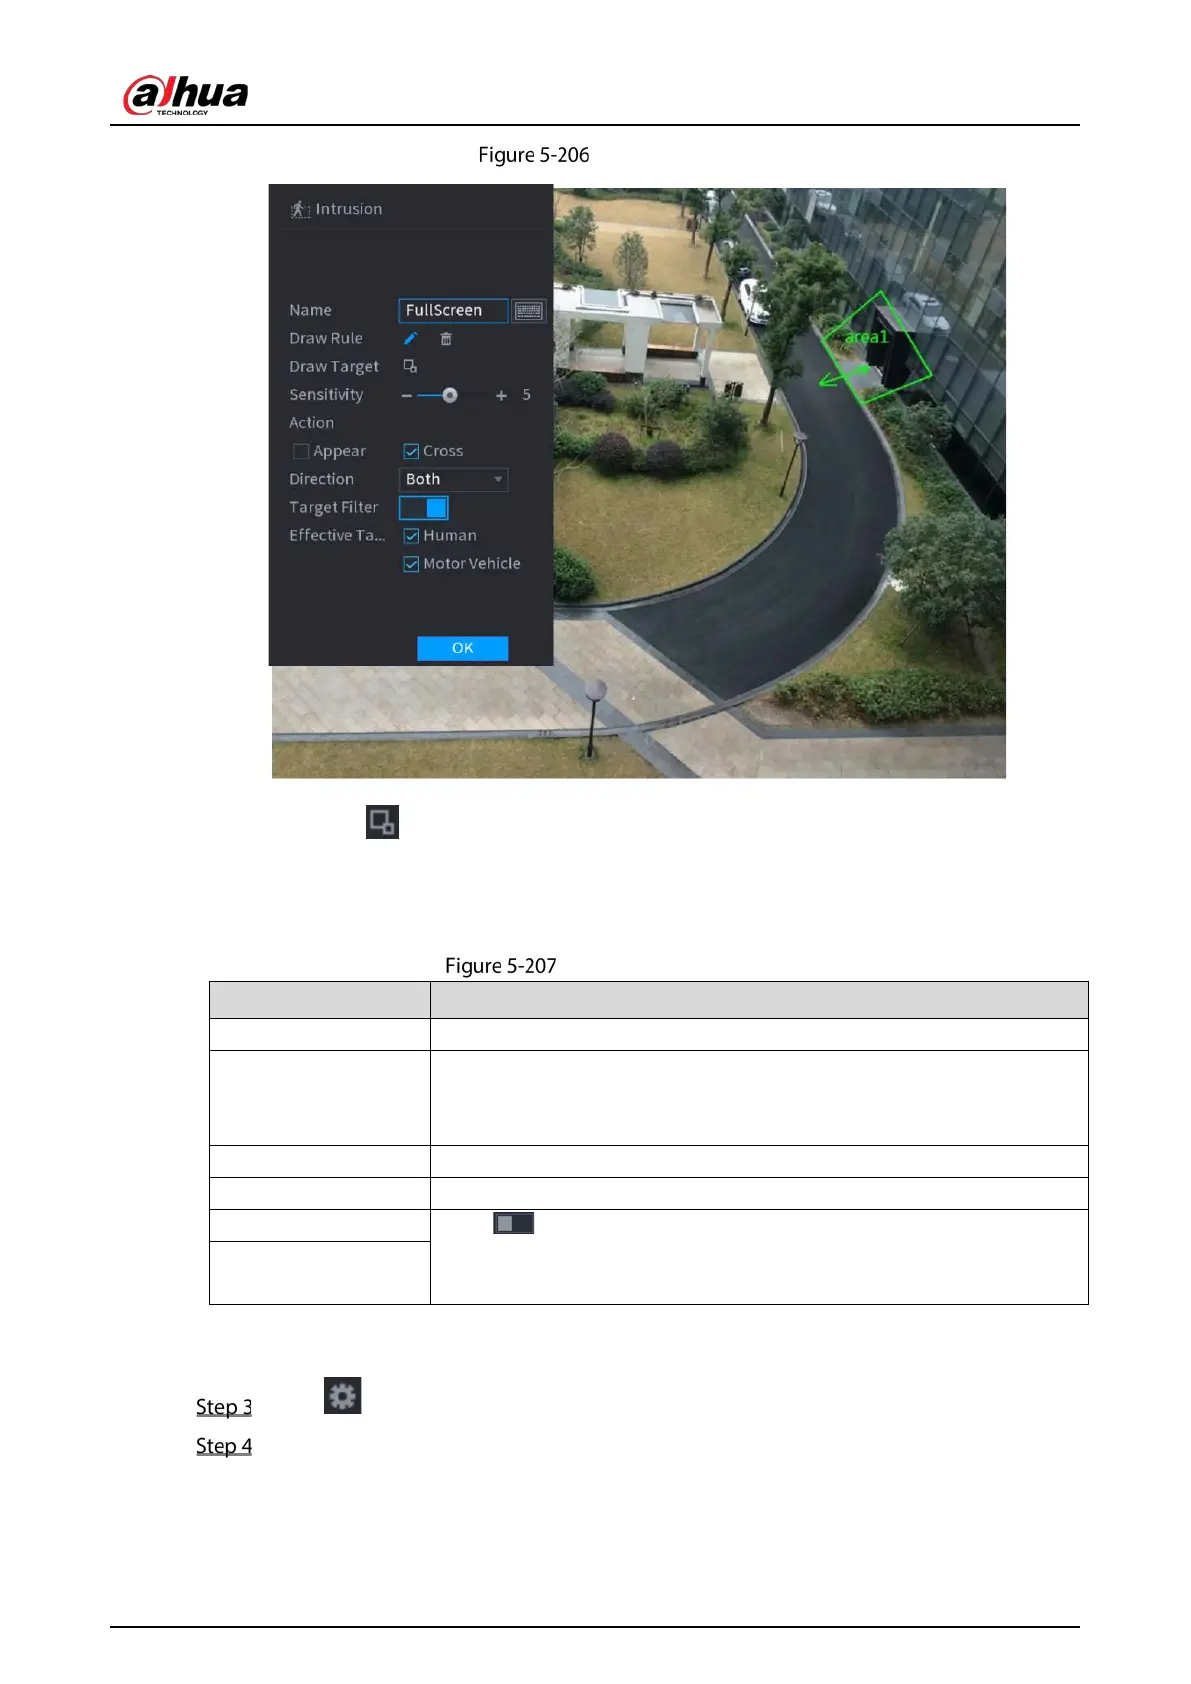Uncheck the Human target checkbox

coord(411,536)
